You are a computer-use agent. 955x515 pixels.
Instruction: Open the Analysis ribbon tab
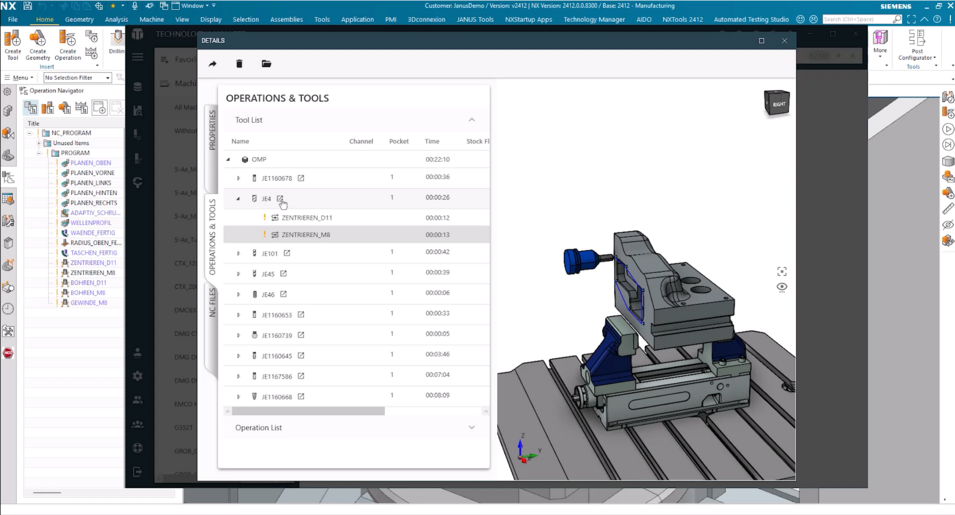(x=116, y=19)
